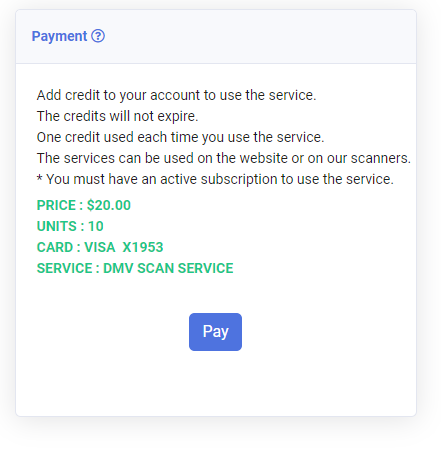
Task: Click the blue Pay button
Action: pos(215,332)
